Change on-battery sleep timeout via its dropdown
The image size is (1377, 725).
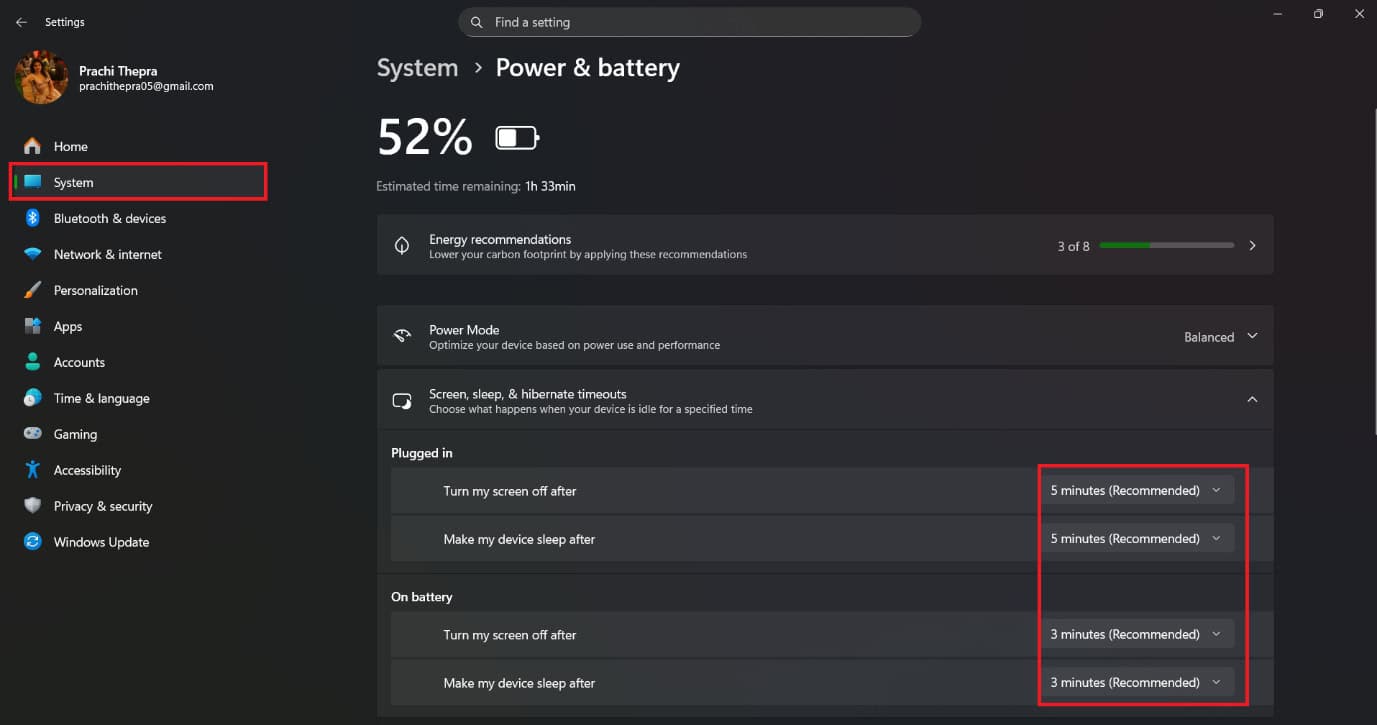(x=1139, y=682)
